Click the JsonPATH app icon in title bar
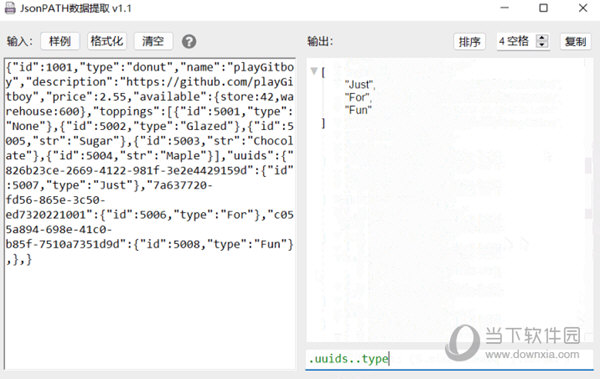 (x=10, y=8)
